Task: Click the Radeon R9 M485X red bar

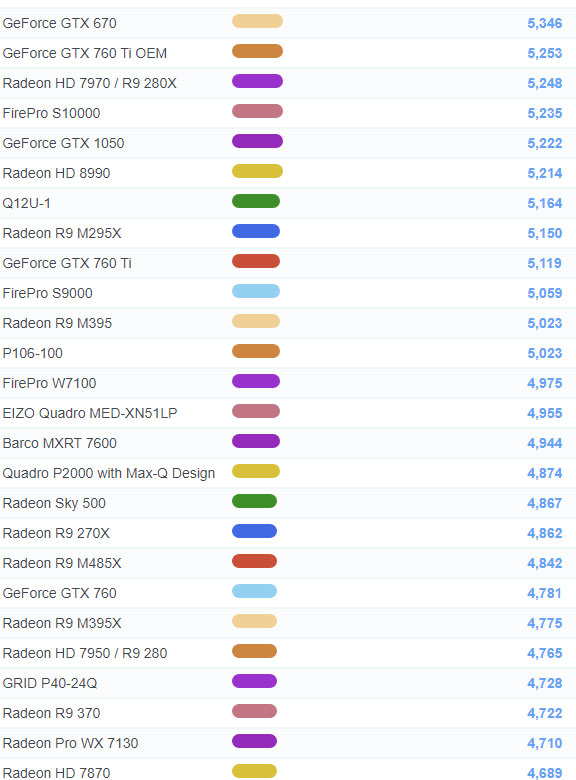Action: pyautogui.click(x=254, y=561)
